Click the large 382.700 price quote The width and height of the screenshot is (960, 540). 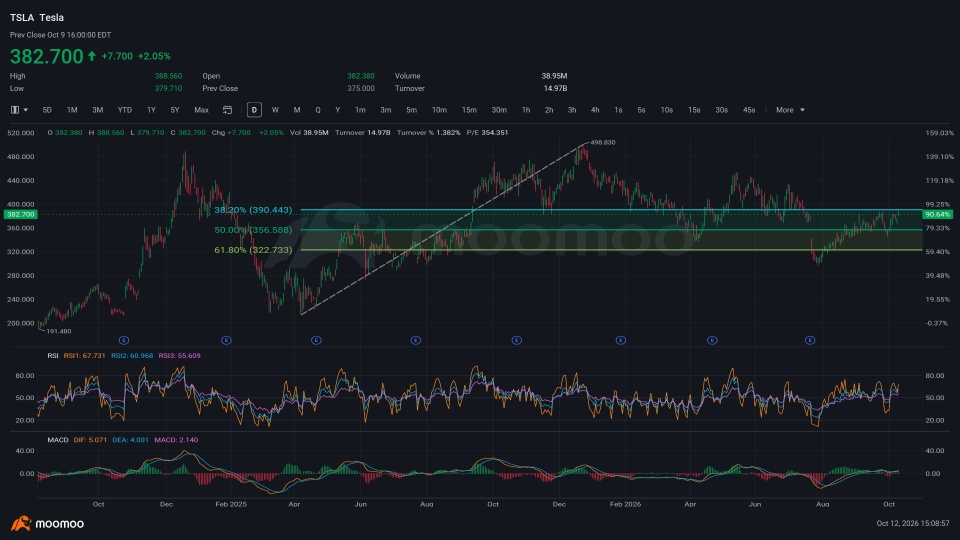[47, 56]
